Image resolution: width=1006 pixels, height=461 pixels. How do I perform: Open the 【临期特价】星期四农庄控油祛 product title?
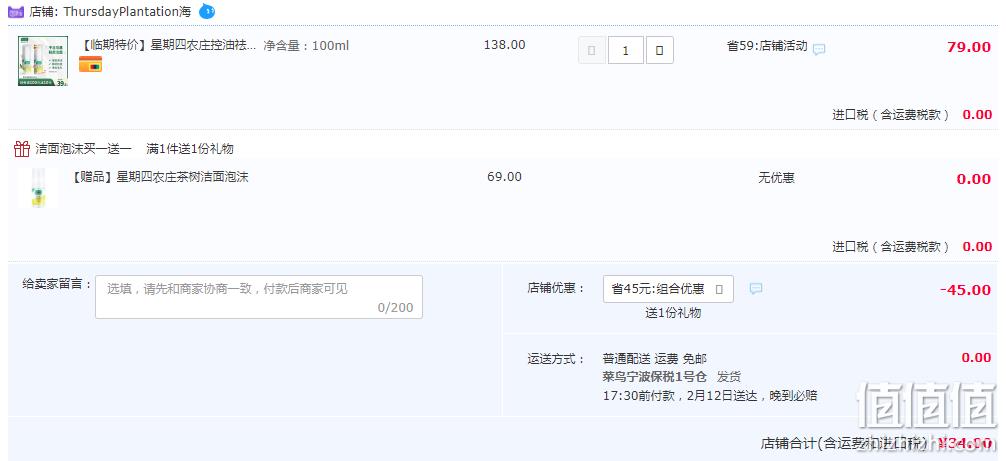click(x=167, y=46)
